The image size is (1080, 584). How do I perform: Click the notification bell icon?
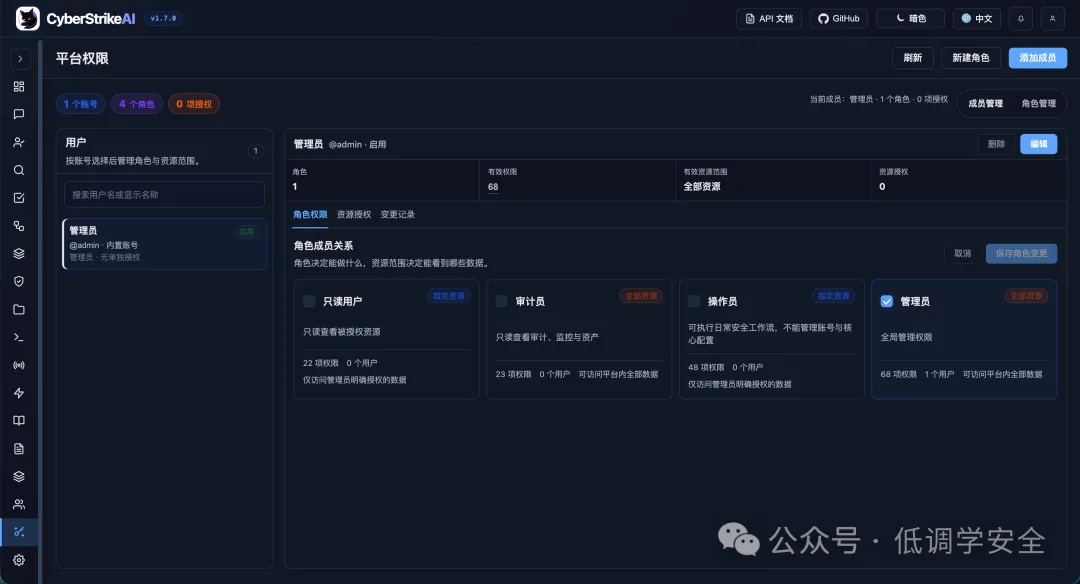1021,19
